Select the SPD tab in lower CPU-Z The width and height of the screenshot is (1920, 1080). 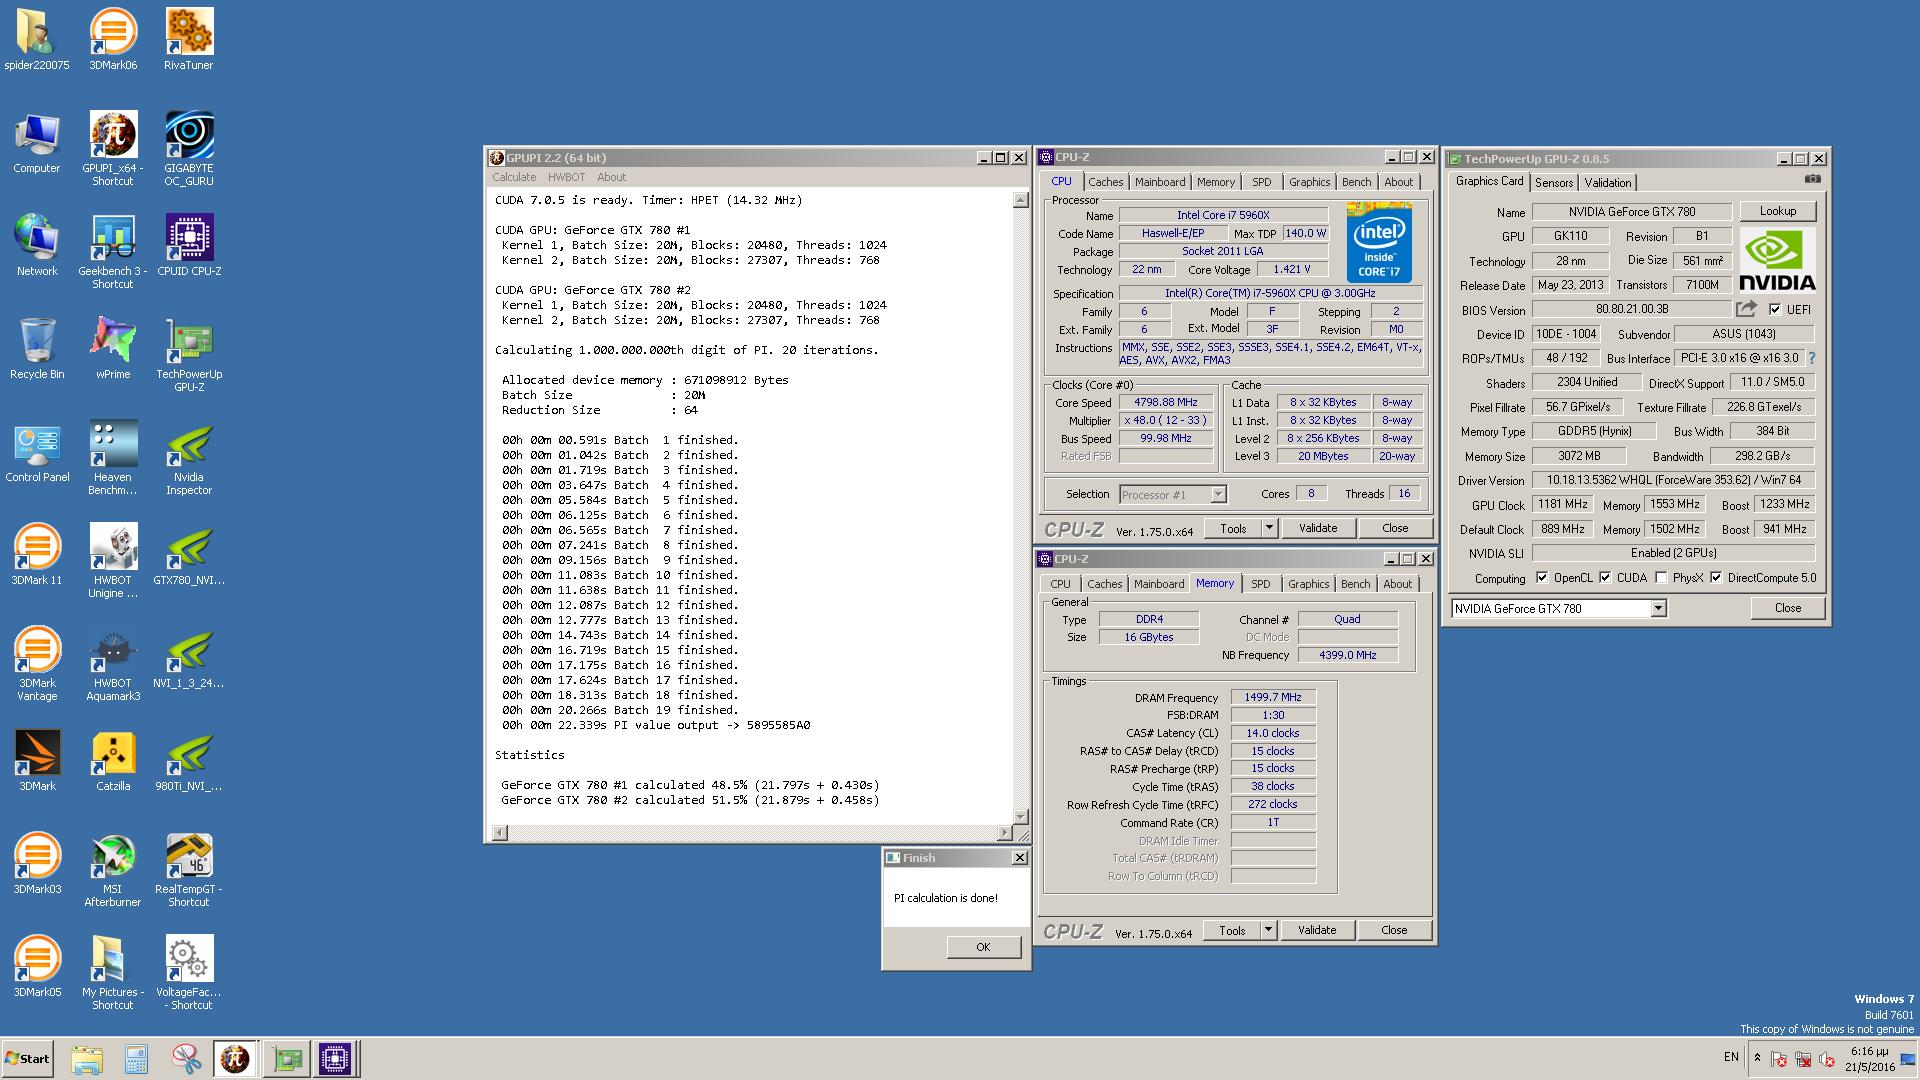(x=1261, y=584)
